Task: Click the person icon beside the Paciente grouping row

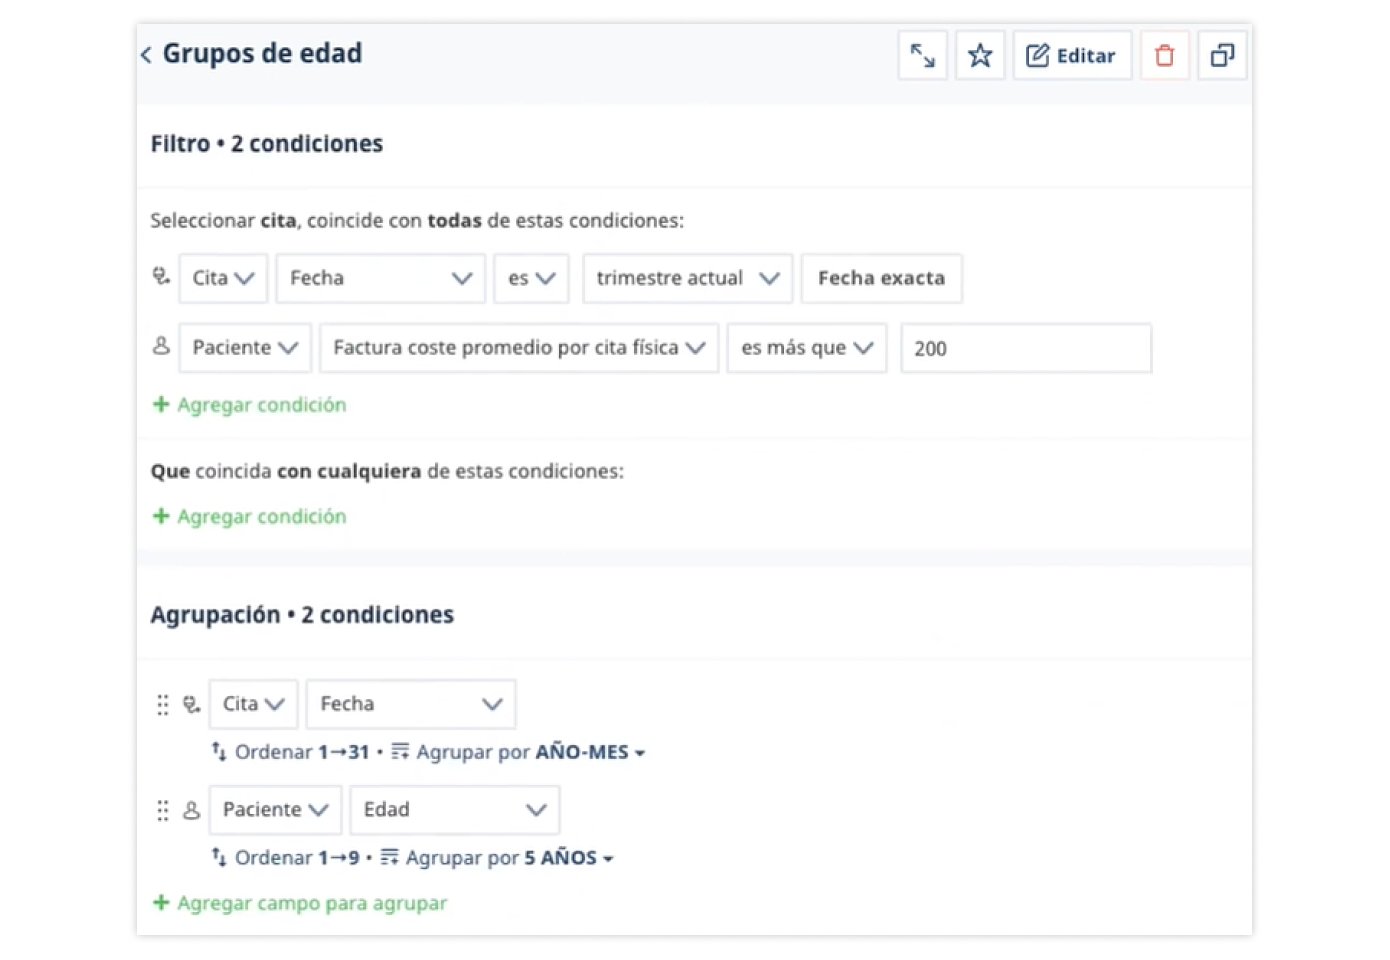Action: coord(191,810)
